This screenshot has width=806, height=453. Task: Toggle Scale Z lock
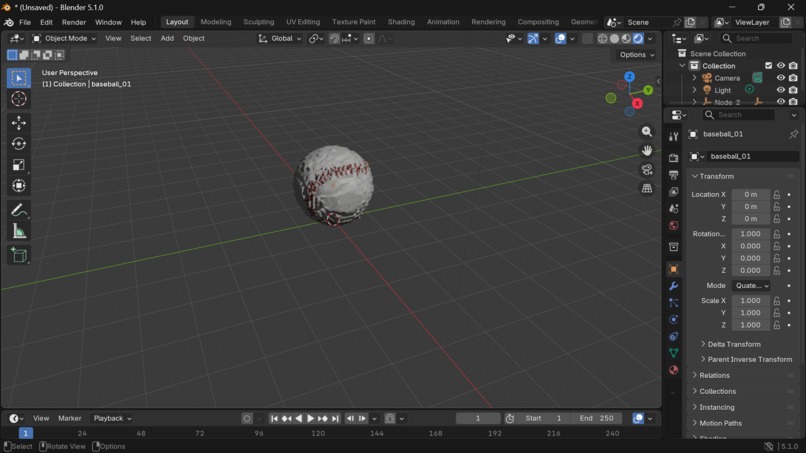(777, 325)
